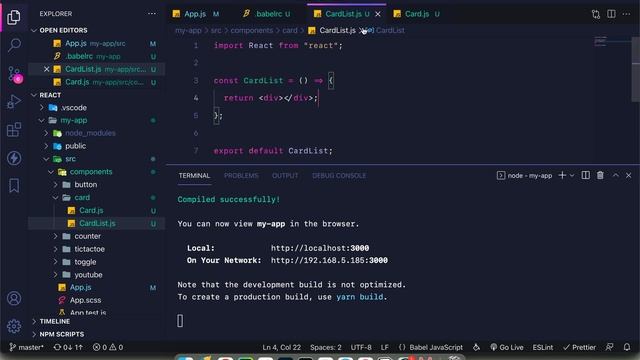Switch to the Card.js editor tab
Viewport: 640px width, 360px height.
click(x=416, y=14)
